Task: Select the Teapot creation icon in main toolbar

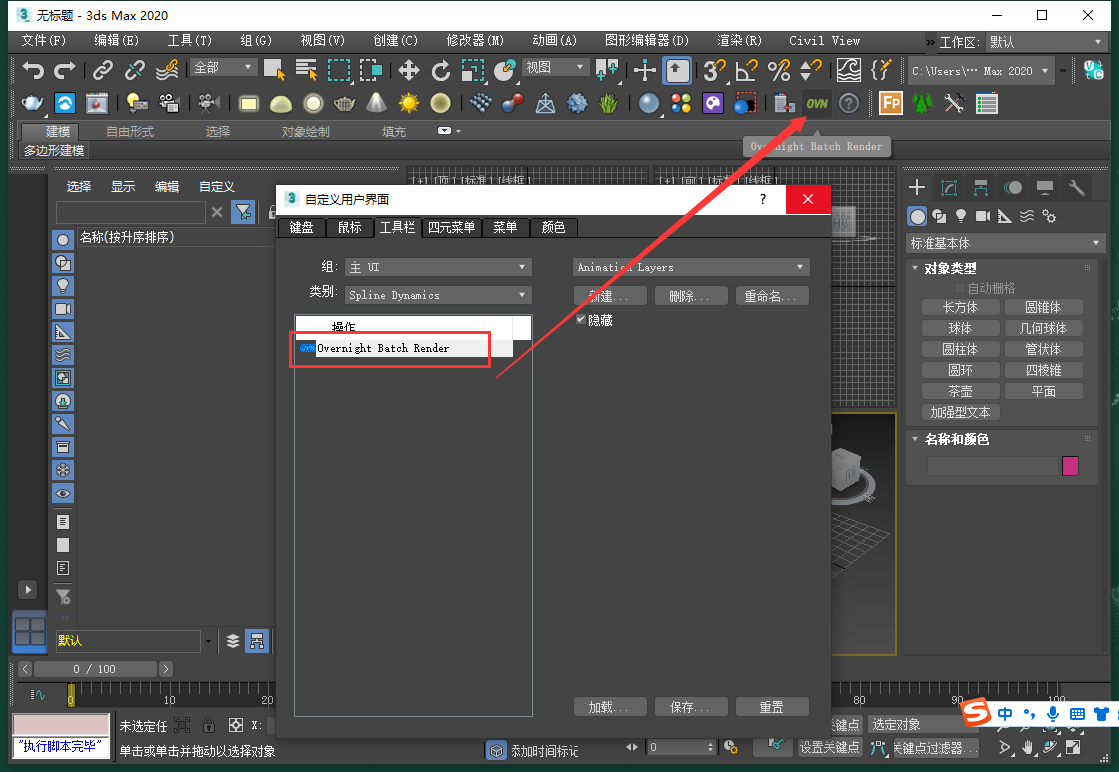Action: [x=344, y=103]
